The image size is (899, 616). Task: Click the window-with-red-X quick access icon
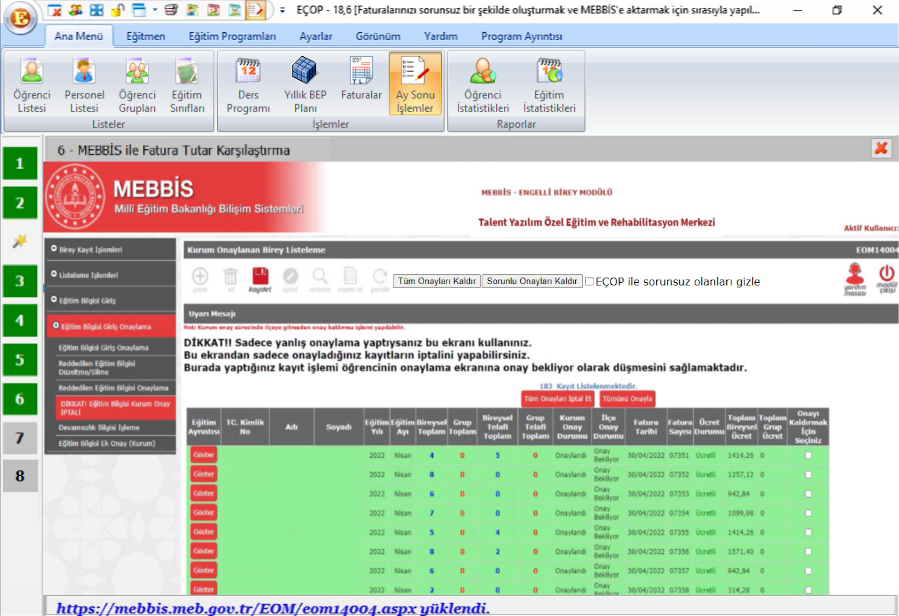tap(54, 10)
